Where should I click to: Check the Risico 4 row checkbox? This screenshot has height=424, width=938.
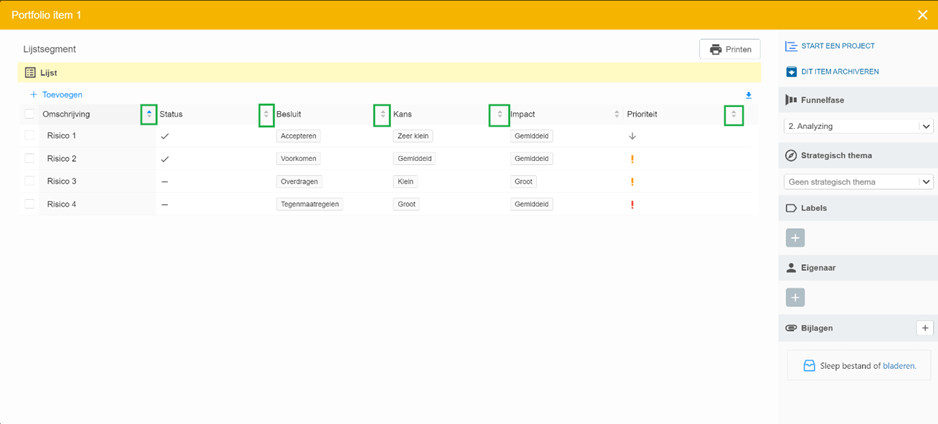29,204
